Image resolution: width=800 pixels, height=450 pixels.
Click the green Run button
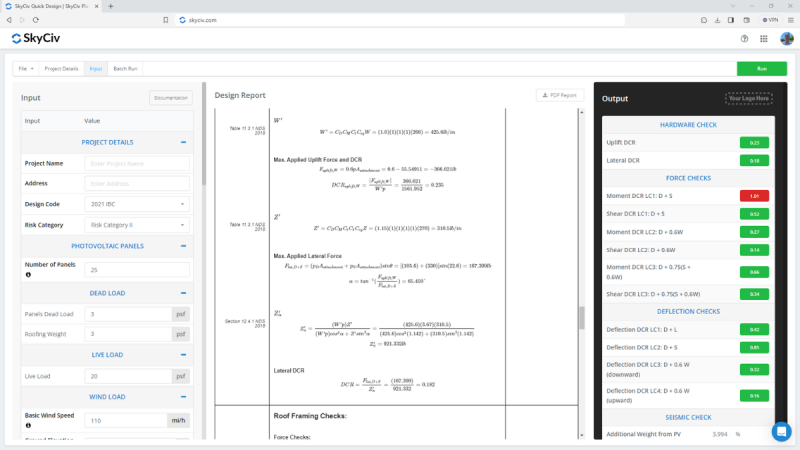(x=761, y=69)
